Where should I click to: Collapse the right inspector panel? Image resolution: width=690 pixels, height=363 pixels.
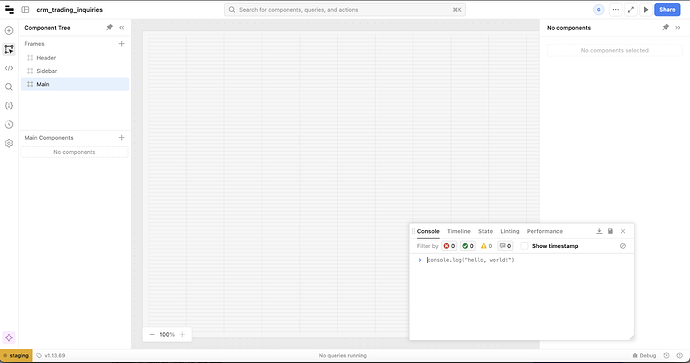[678, 28]
